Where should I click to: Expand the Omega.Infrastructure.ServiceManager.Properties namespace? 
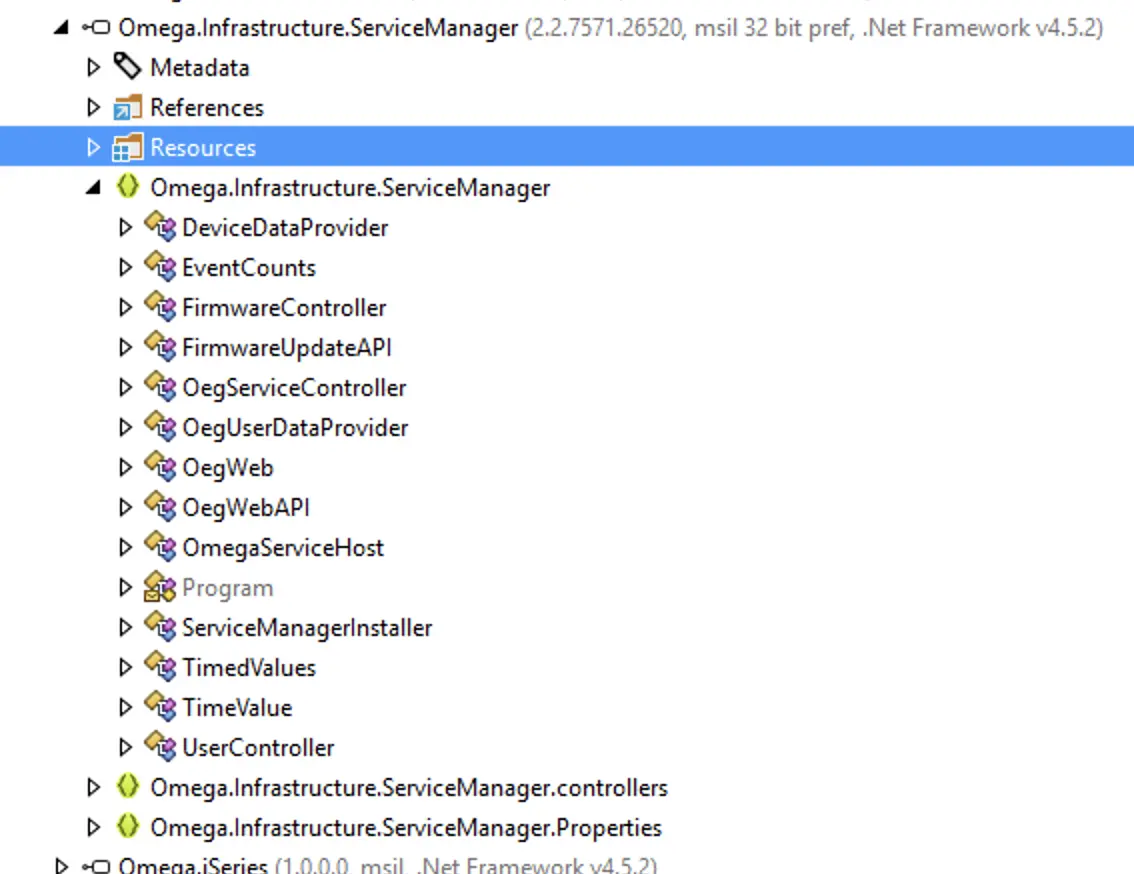coord(94,828)
